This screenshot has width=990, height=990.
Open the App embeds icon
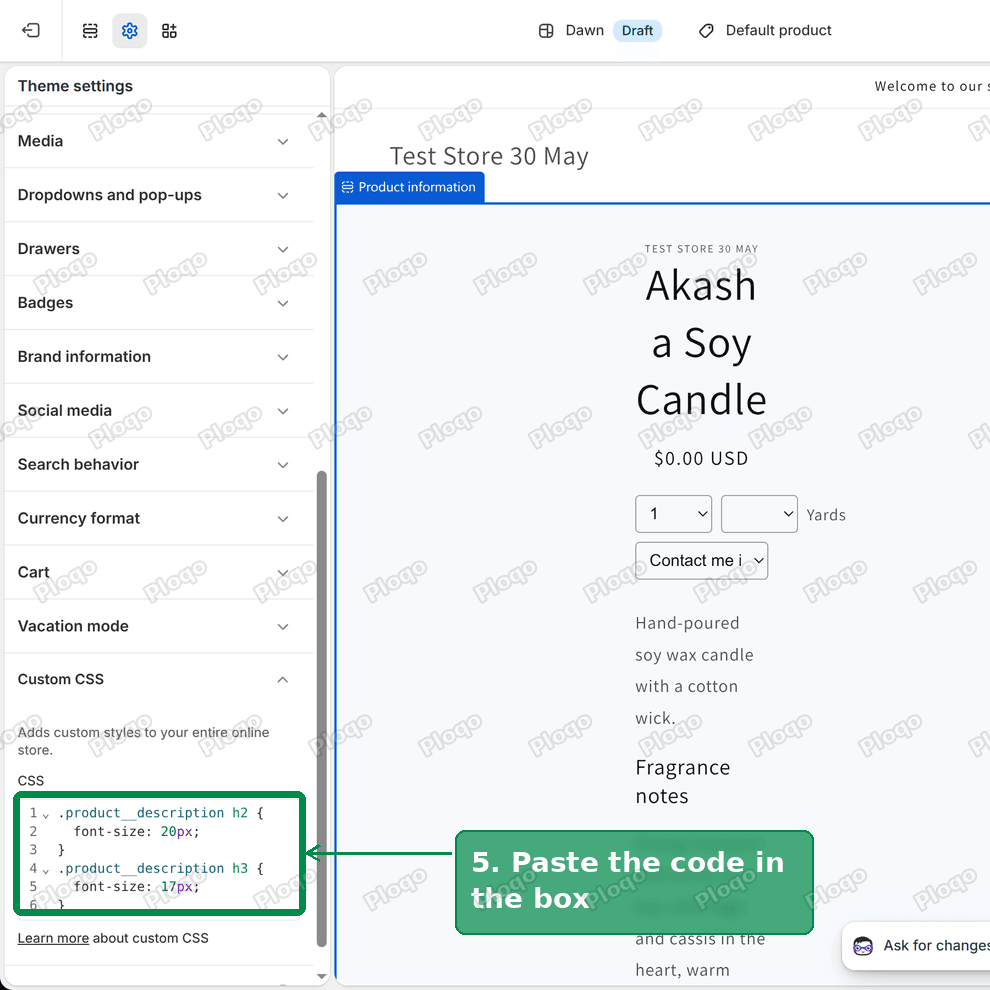point(169,30)
